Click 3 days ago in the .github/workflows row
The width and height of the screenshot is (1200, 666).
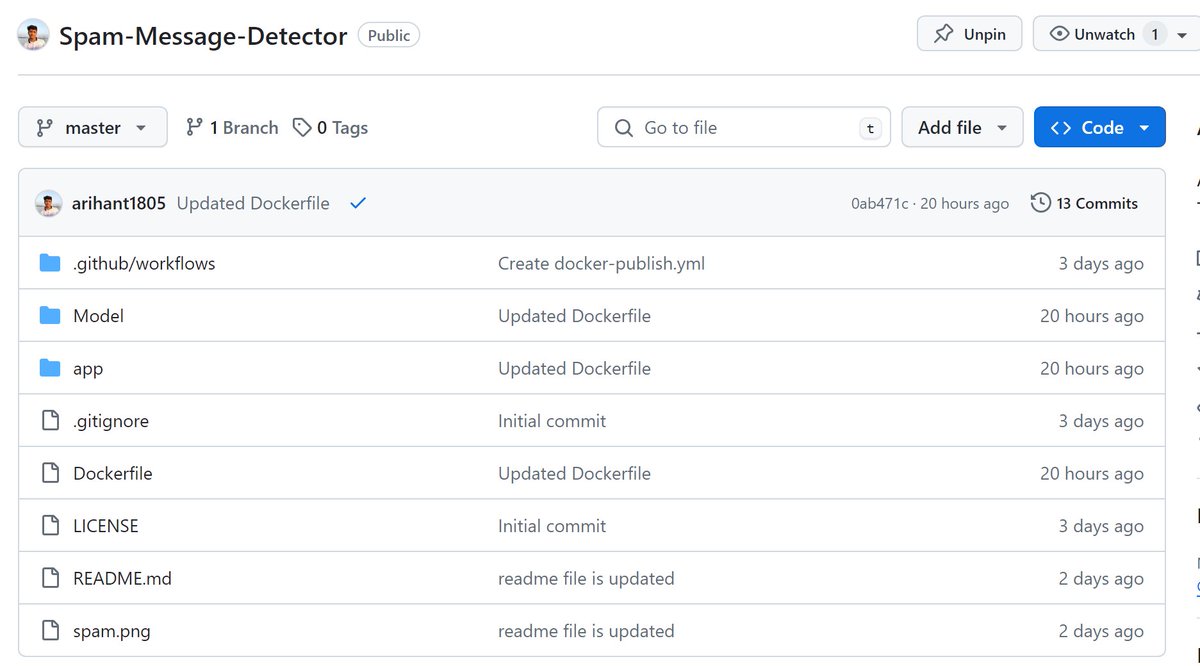[1101, 264]
